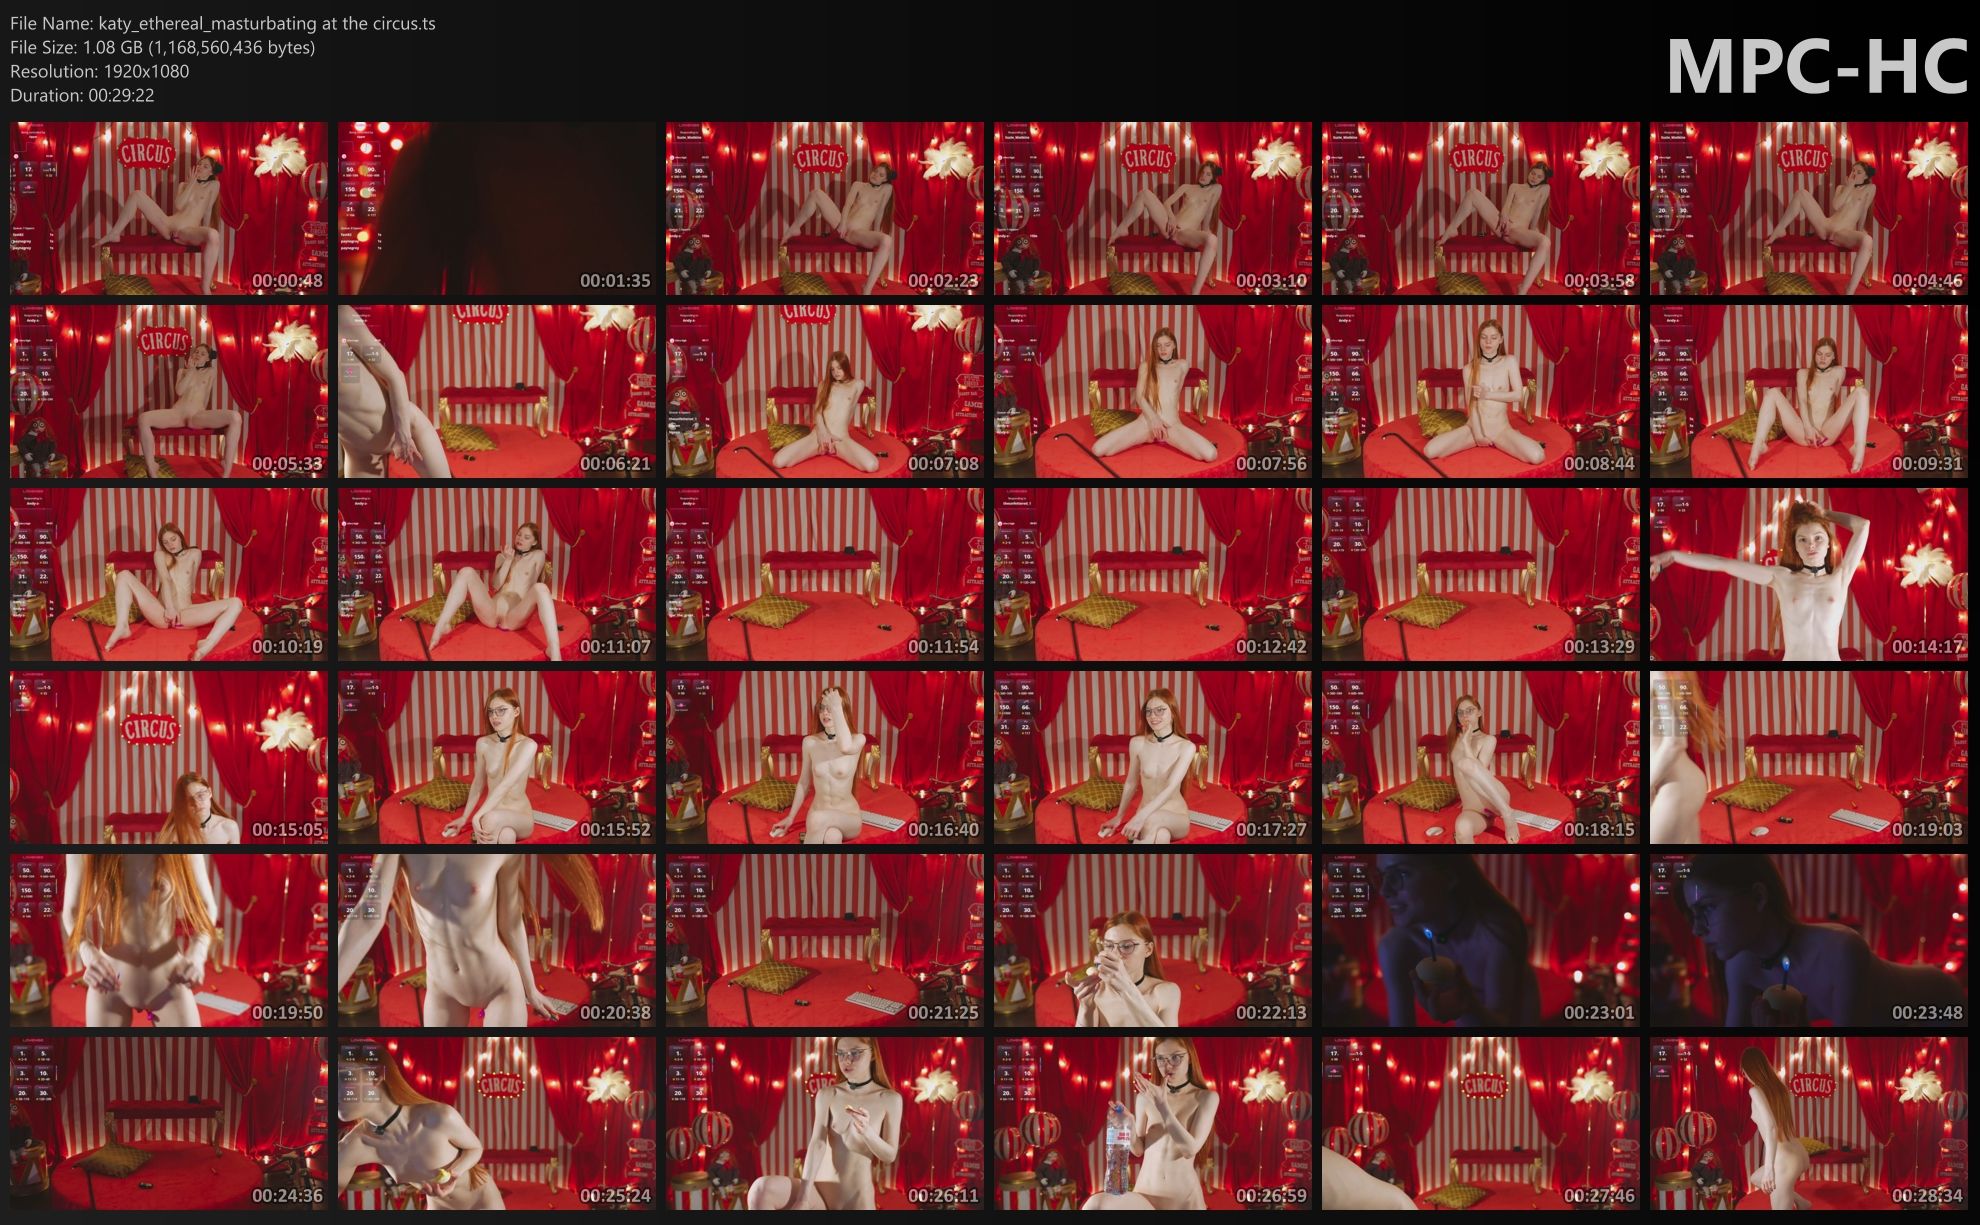Select the thumbnail stamped 00:06:21

click(497, 392)
